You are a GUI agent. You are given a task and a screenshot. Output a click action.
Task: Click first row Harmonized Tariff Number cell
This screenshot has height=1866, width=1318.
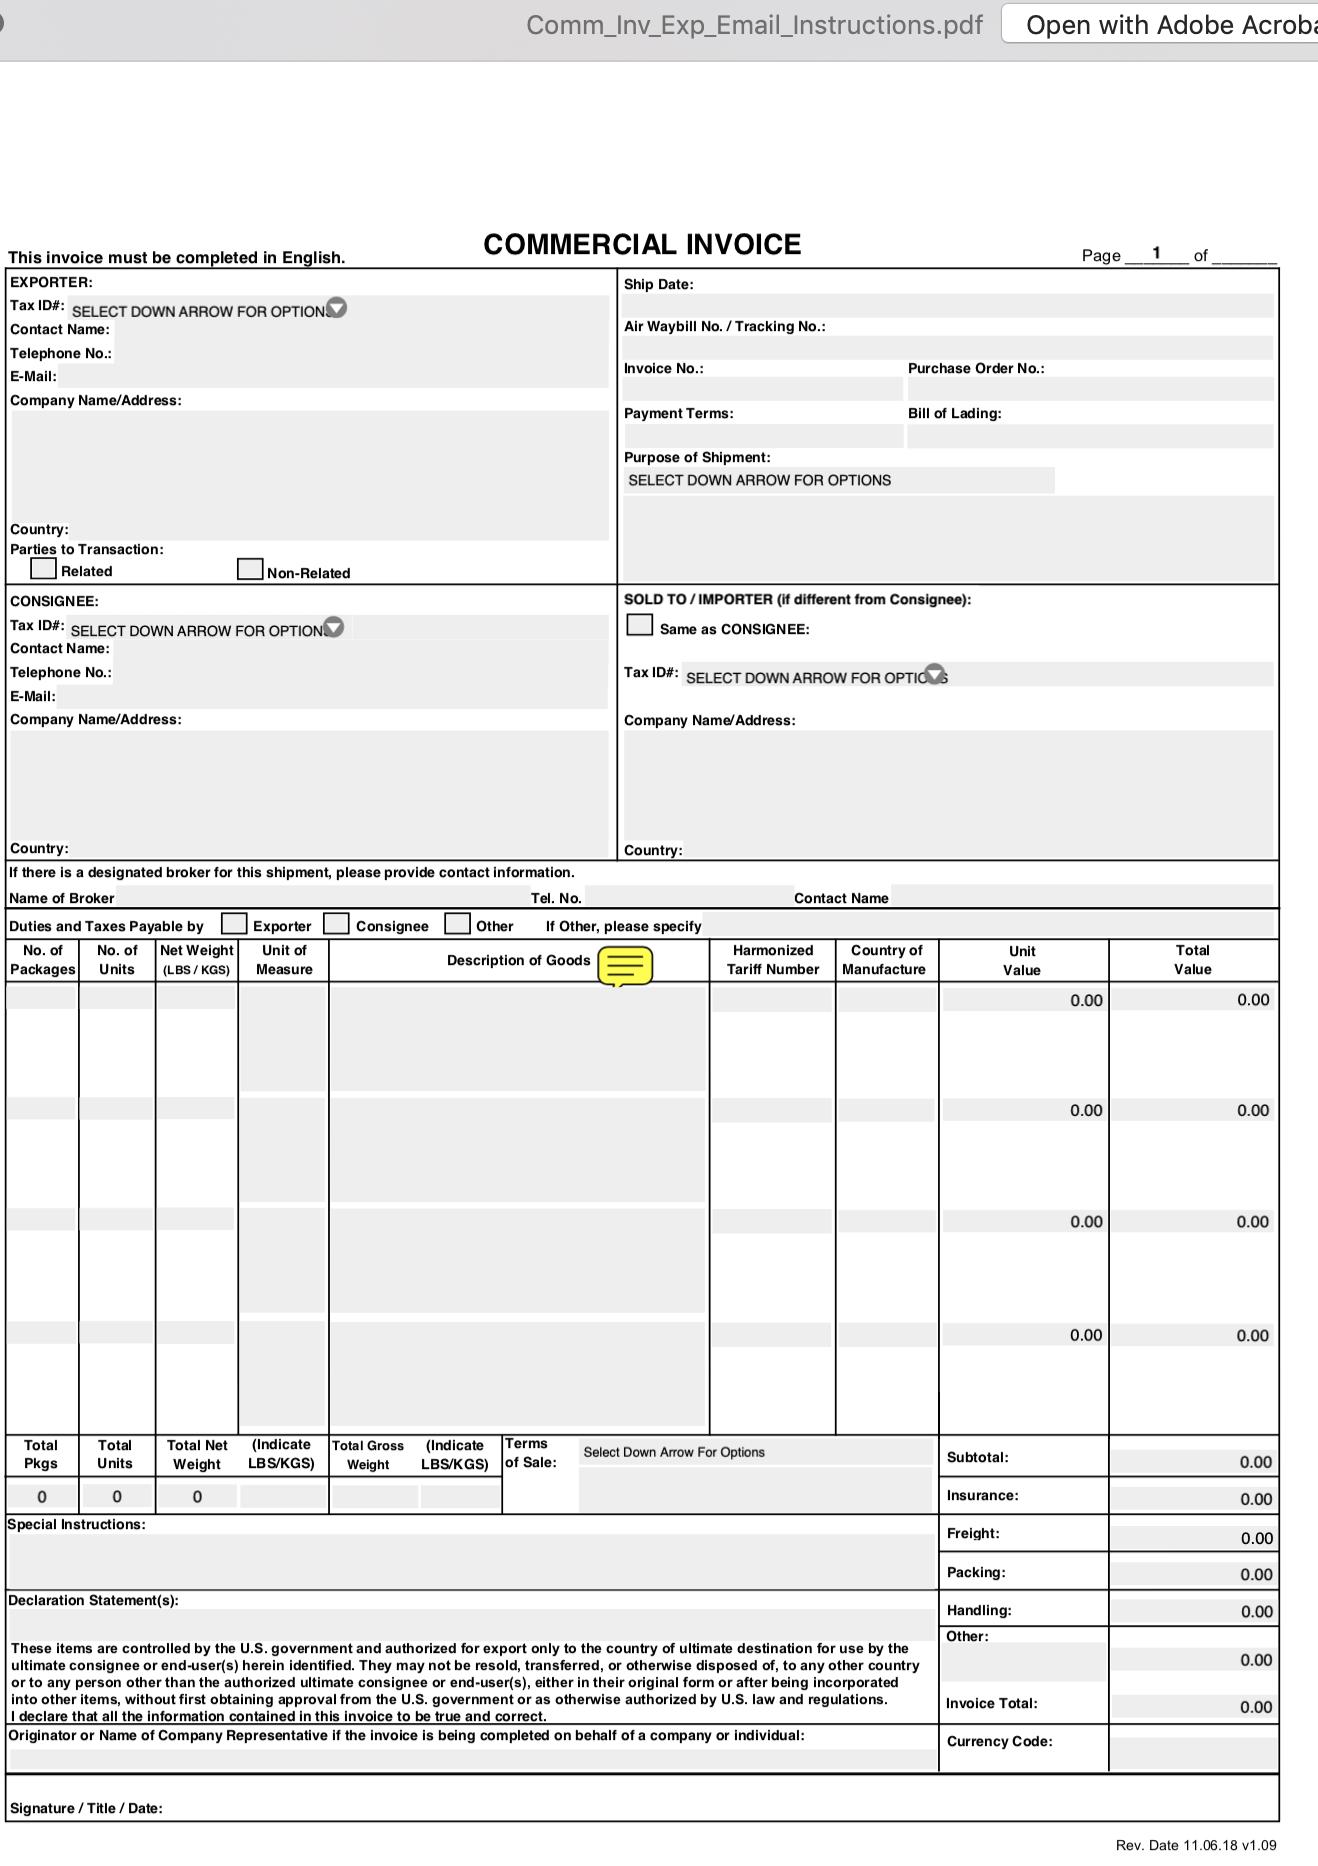coord(772,998)
